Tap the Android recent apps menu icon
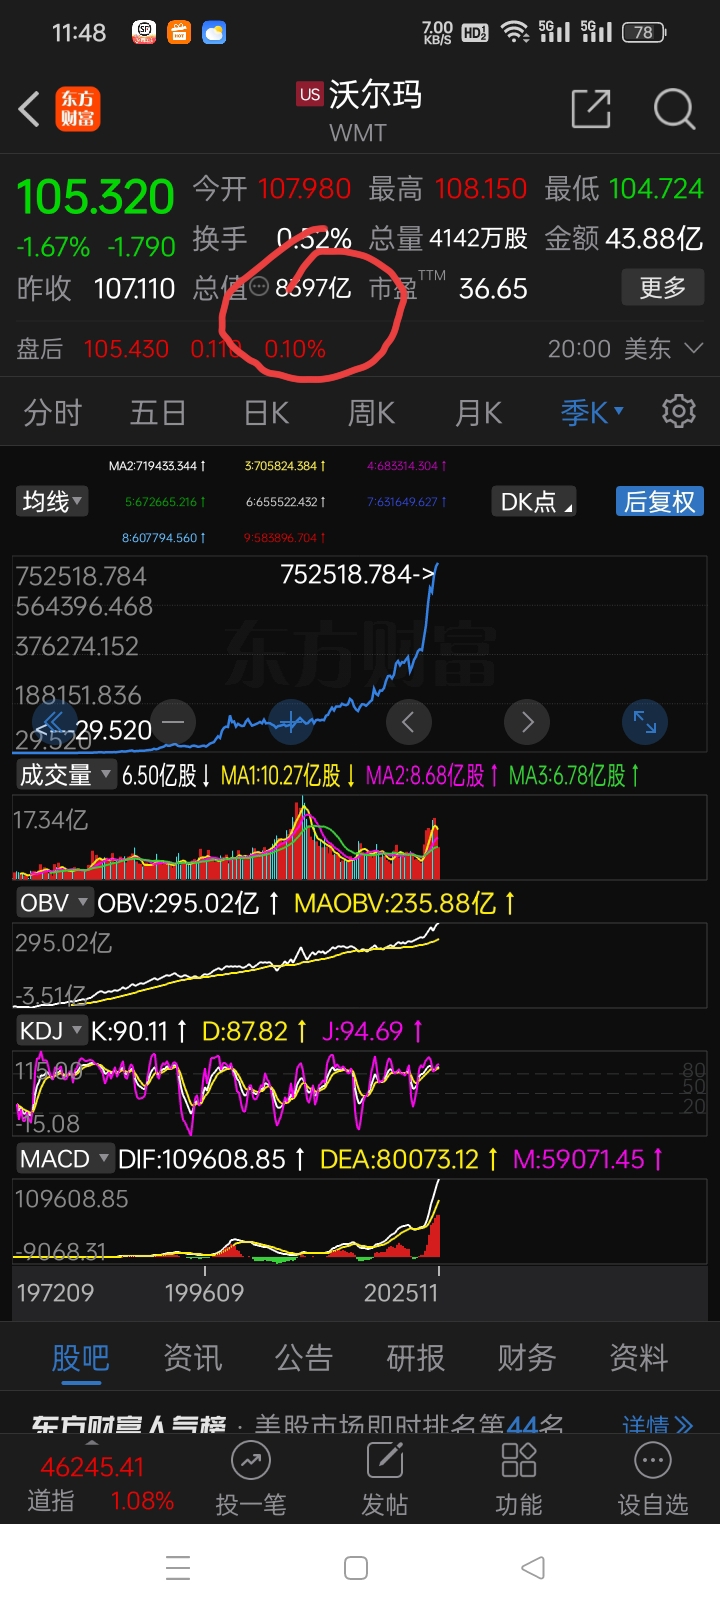The height and width of the screenshot is (1612, 720). point(178,1567)
